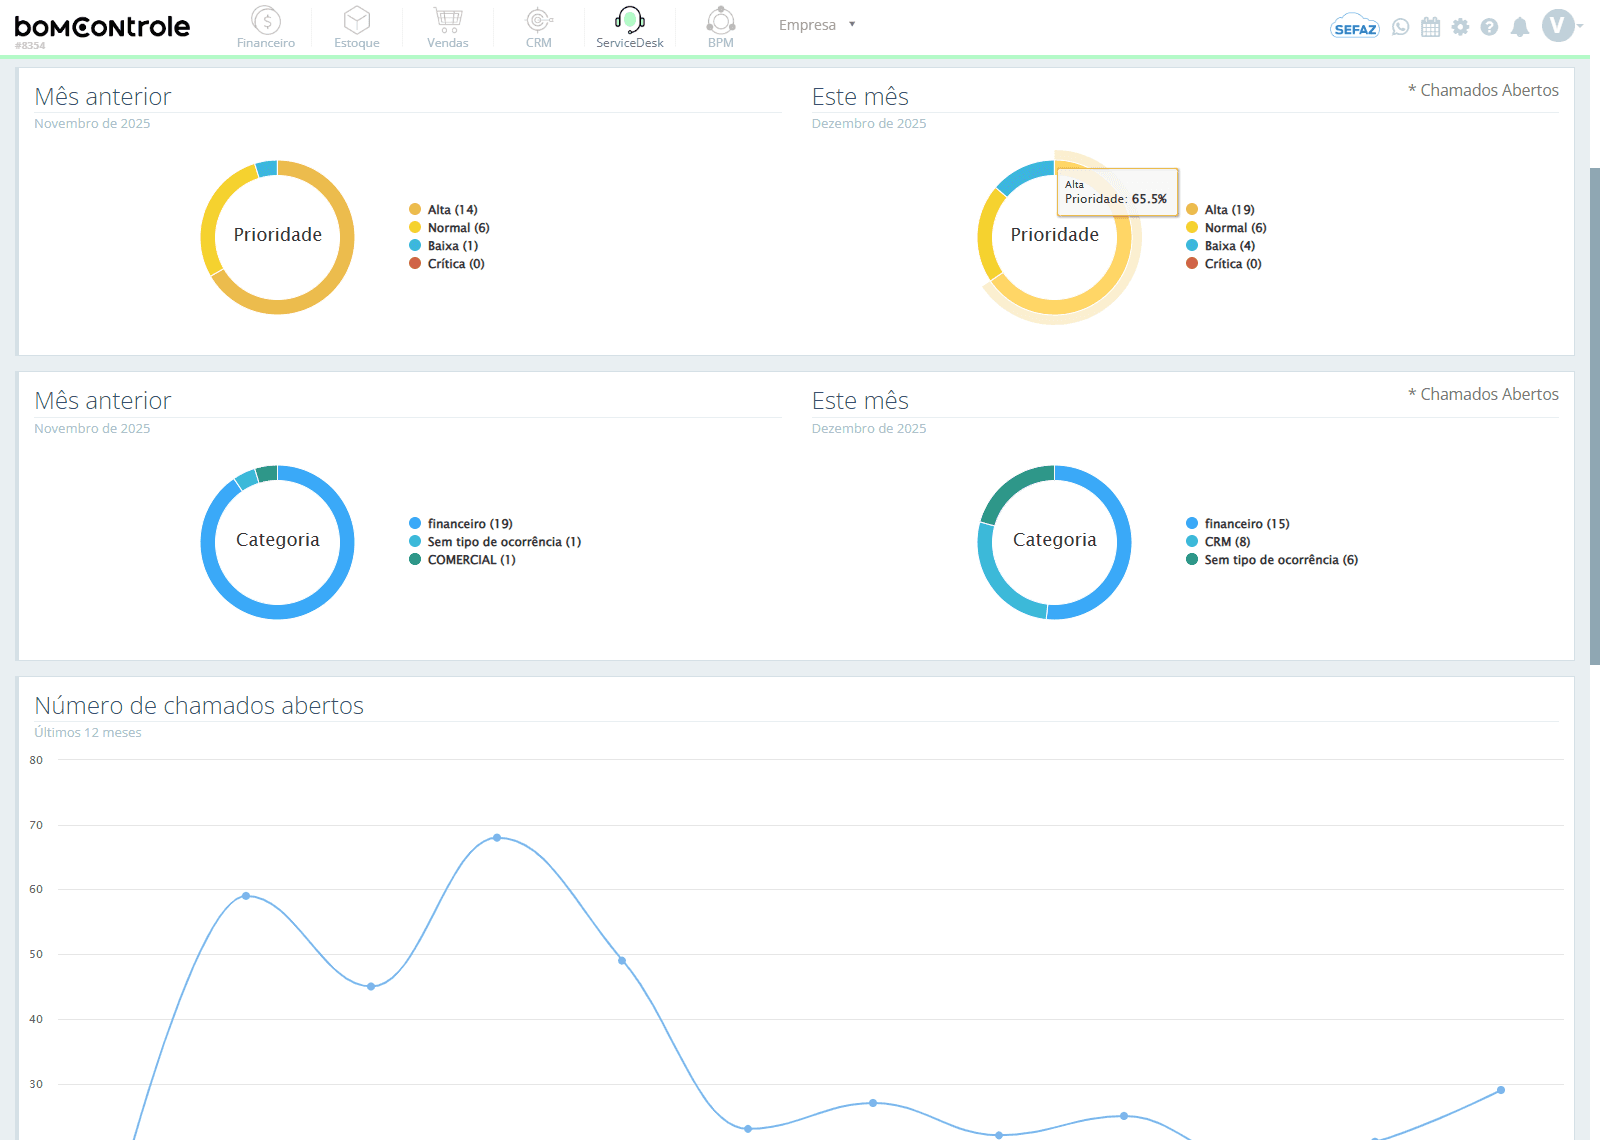1600x1140 pixels.
Task: Open the user avatar V menu
Action: pyautogui.click(x=1558, y=26)
